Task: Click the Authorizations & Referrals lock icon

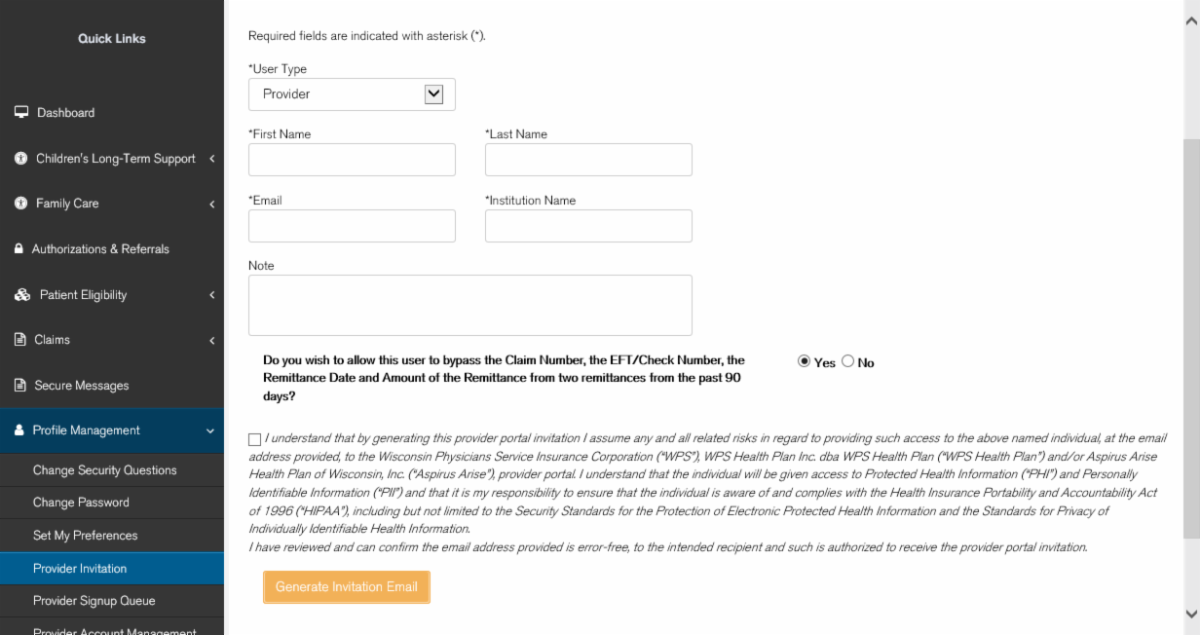Action: pos(19,249)
